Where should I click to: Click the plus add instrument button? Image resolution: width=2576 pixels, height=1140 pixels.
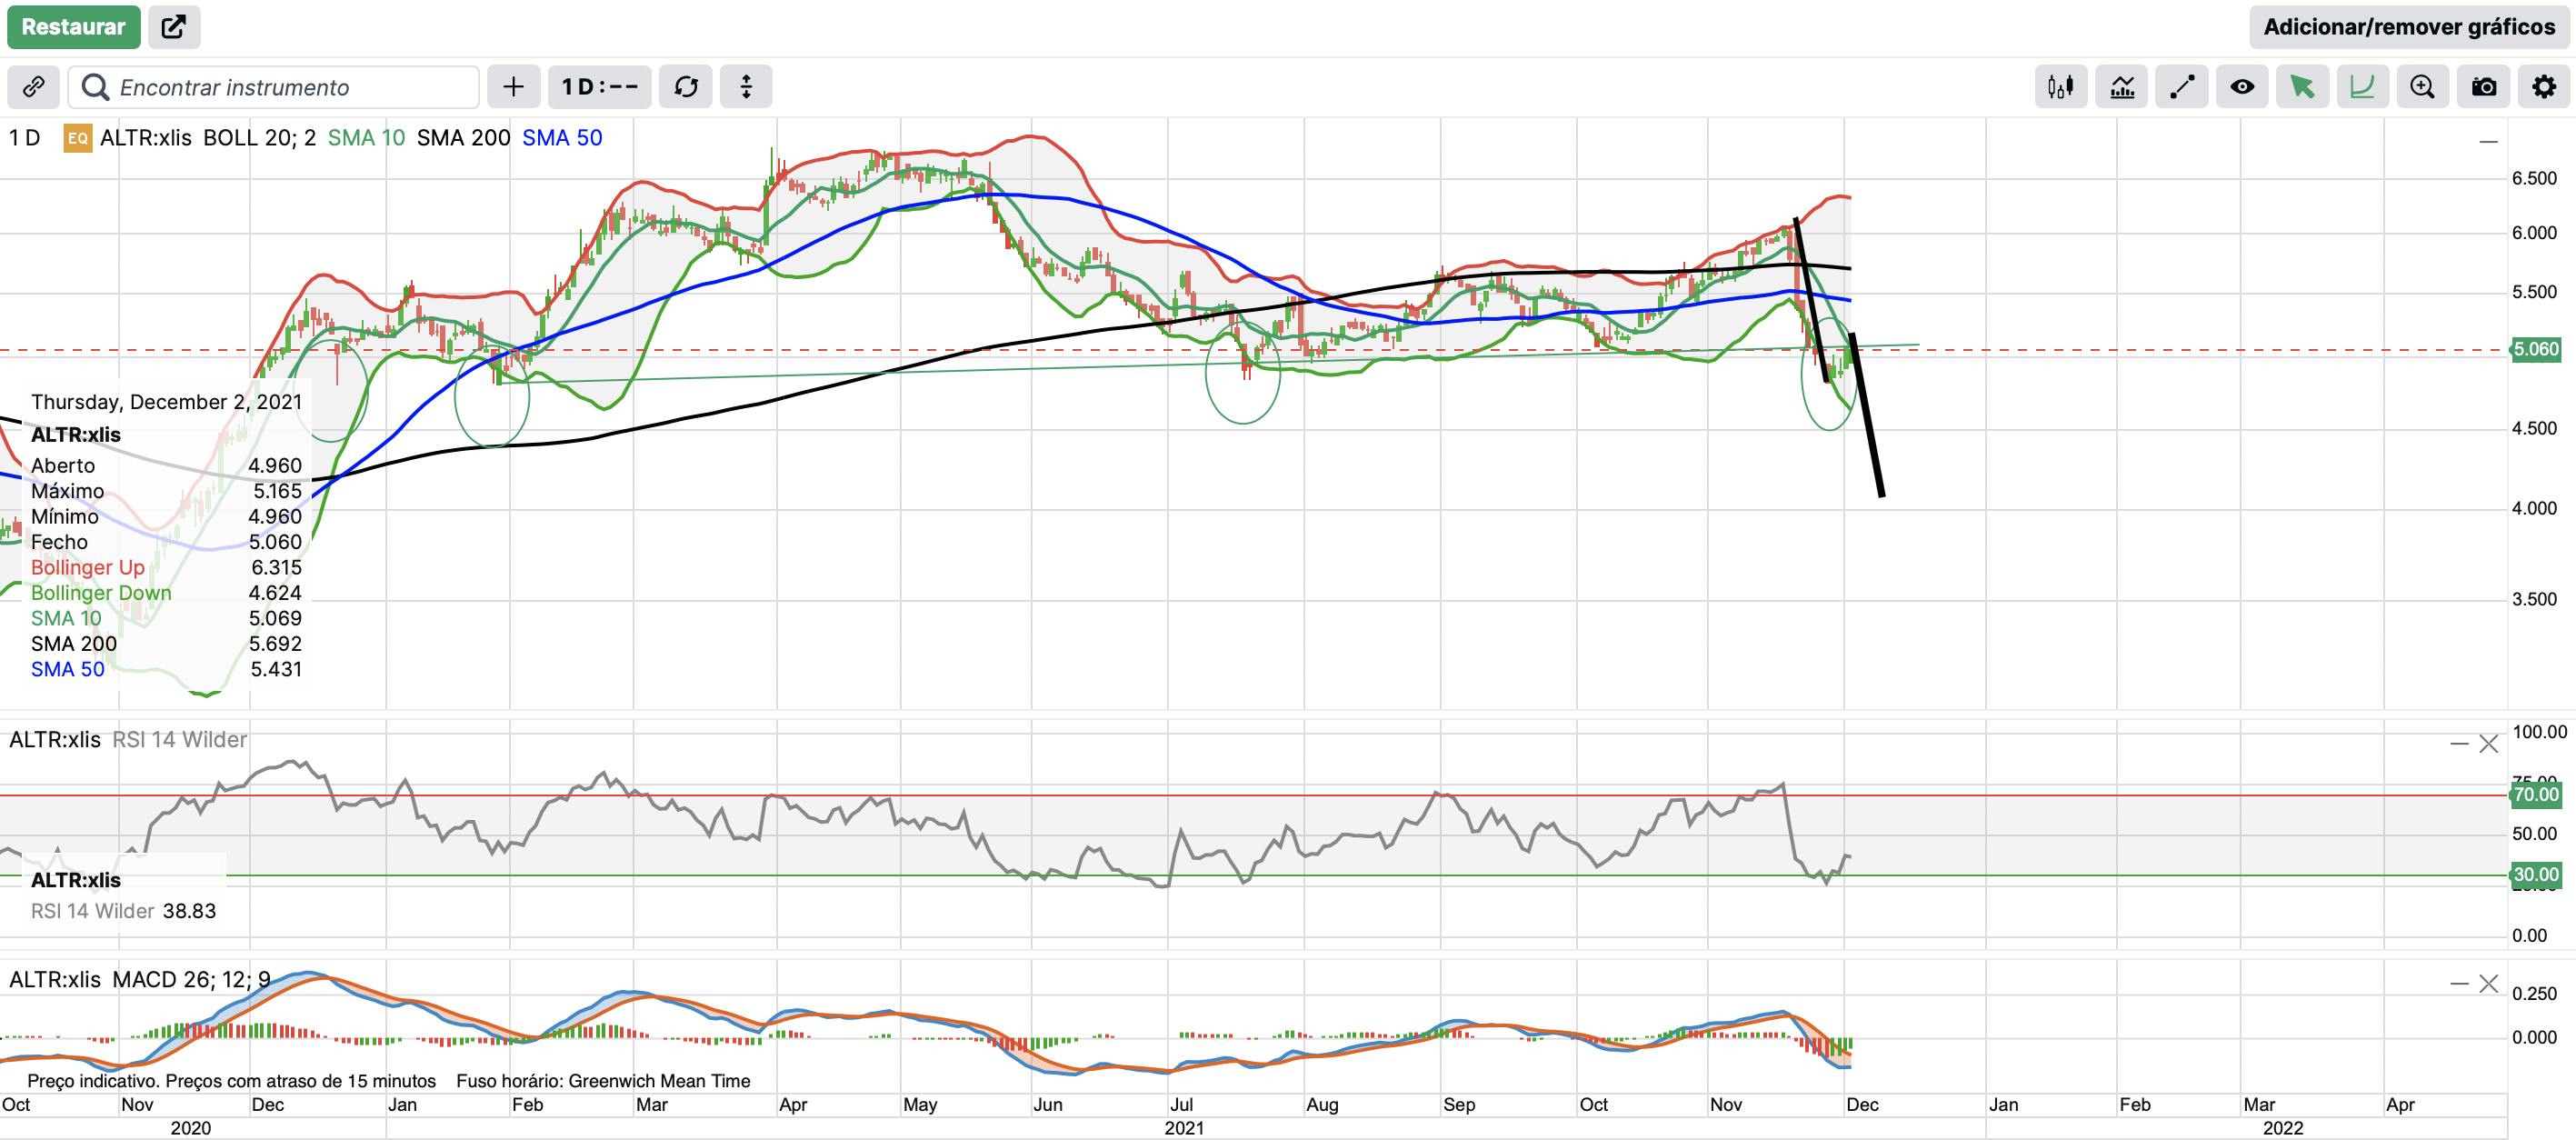(x=513, y=87)
